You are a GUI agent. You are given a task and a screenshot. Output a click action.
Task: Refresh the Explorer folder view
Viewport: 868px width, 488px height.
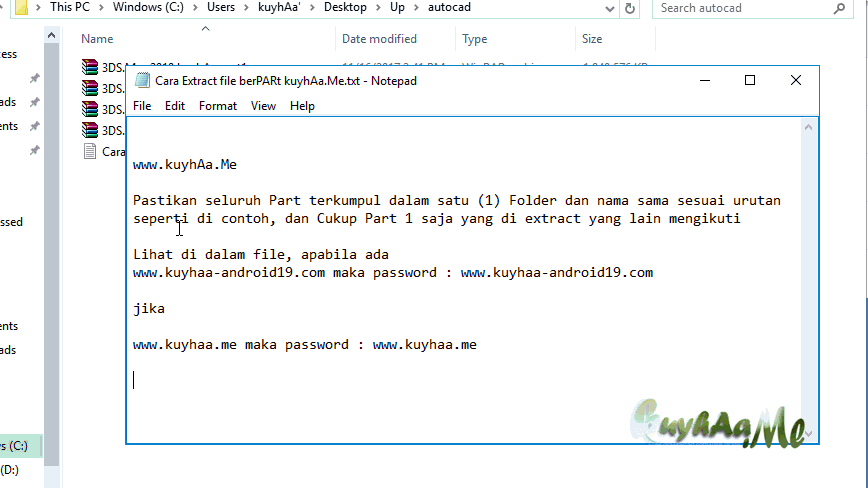(x=629, y=8)
